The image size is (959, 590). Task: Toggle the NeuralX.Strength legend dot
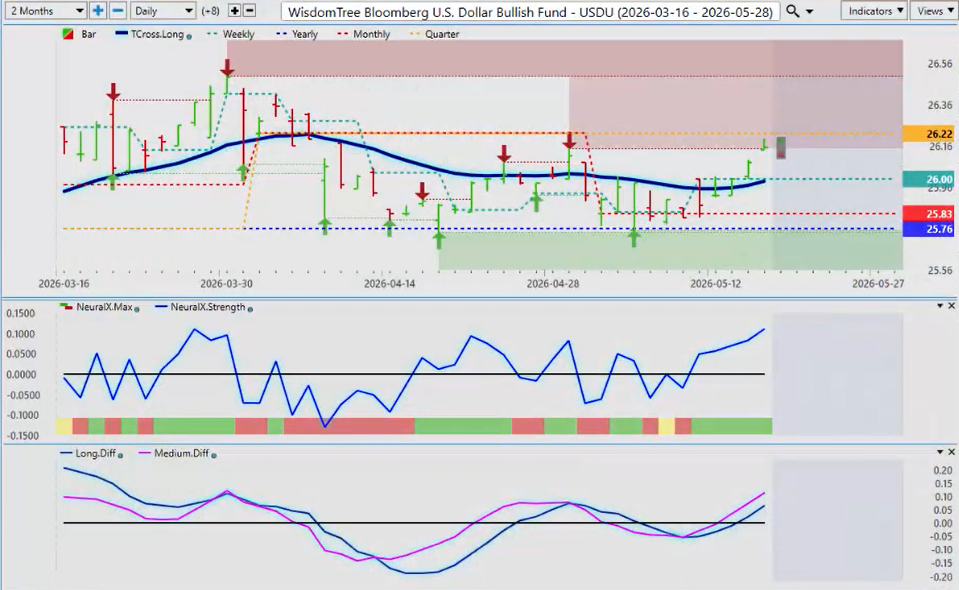[x=250, y=309]
